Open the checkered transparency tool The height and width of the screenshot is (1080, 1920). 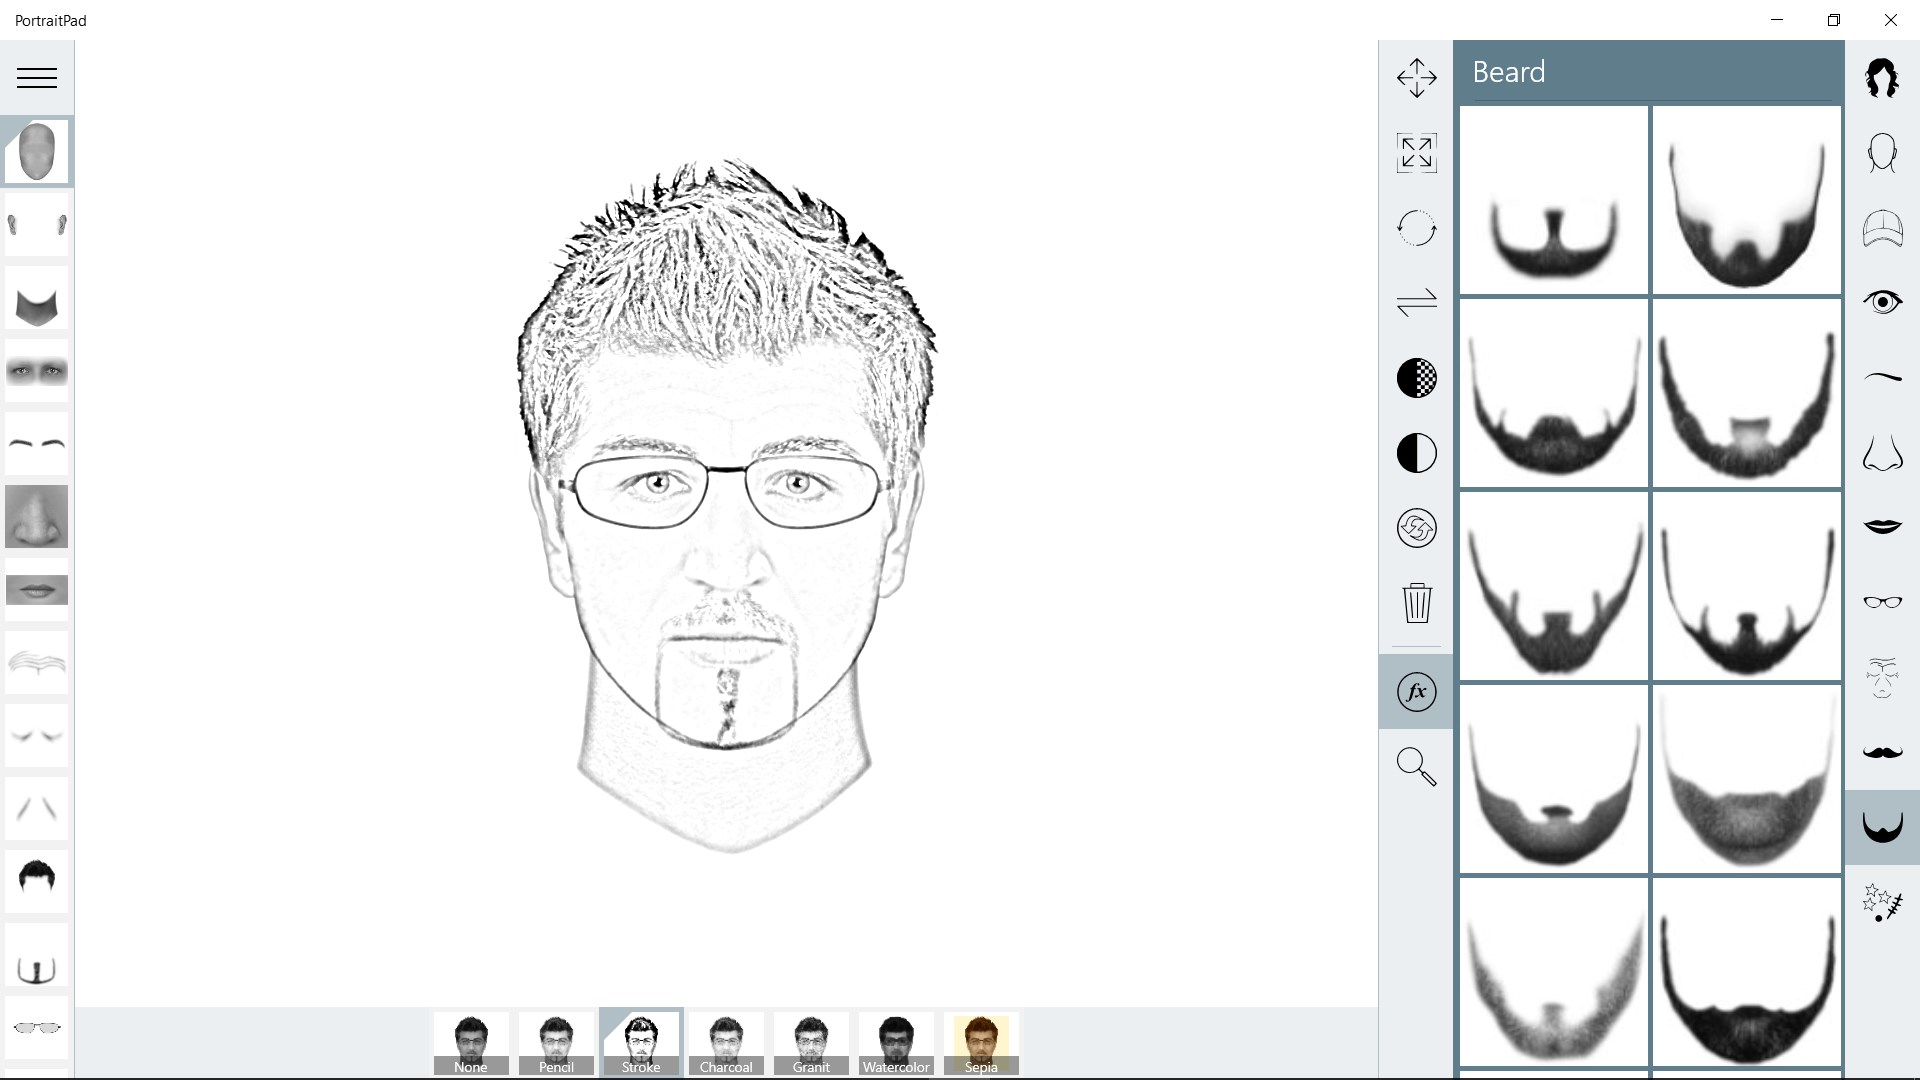point(1416,378)
